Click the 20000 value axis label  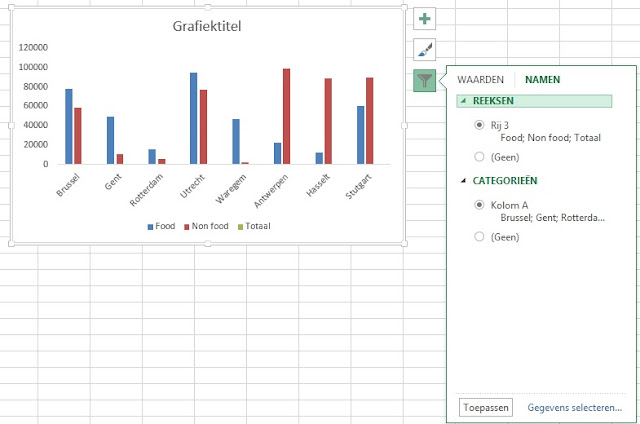point(36,144)
